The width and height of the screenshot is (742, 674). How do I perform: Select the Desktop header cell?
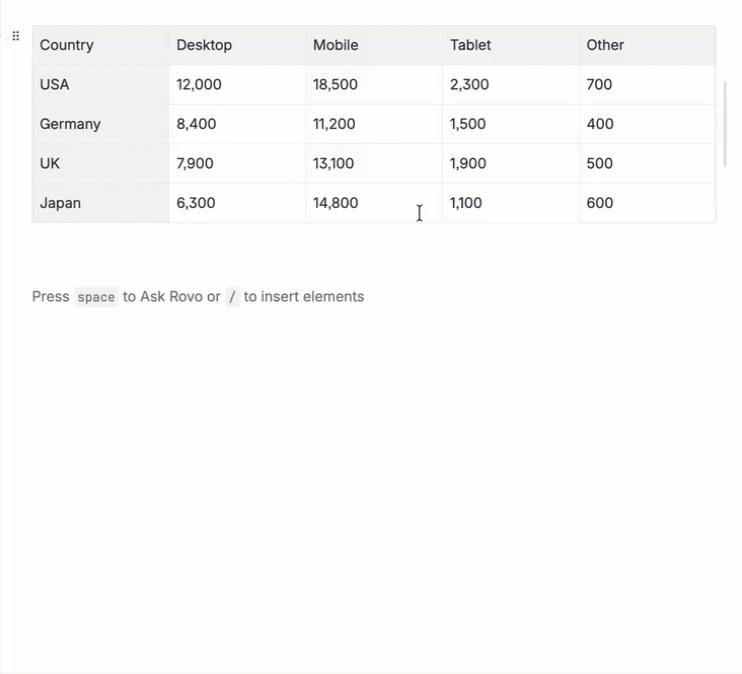237,45
